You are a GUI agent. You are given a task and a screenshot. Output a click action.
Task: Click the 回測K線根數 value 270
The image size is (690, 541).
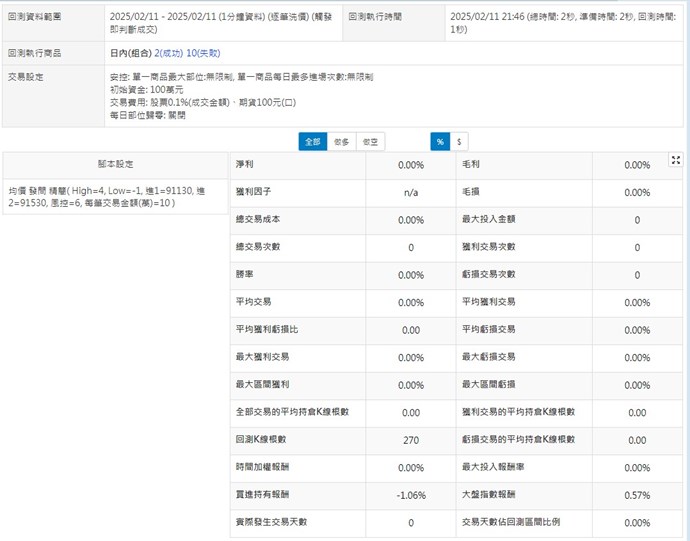[411, 440]
